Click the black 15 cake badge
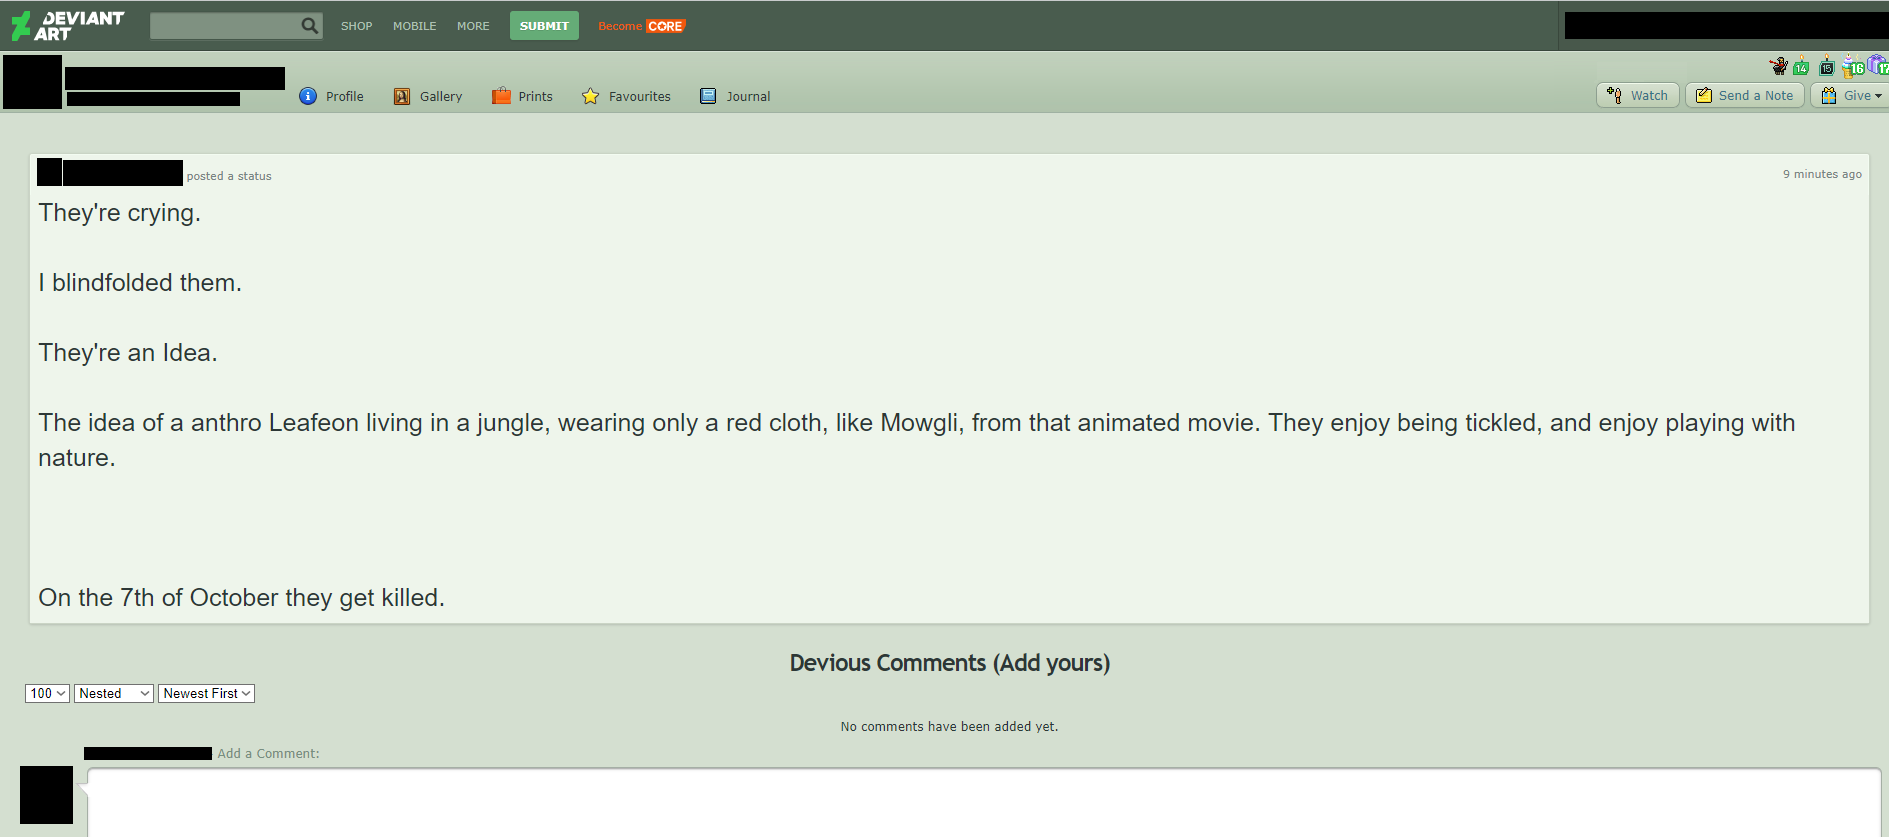The height and width of the screenshot is (837, 1889). click(x=1827, y=67)
